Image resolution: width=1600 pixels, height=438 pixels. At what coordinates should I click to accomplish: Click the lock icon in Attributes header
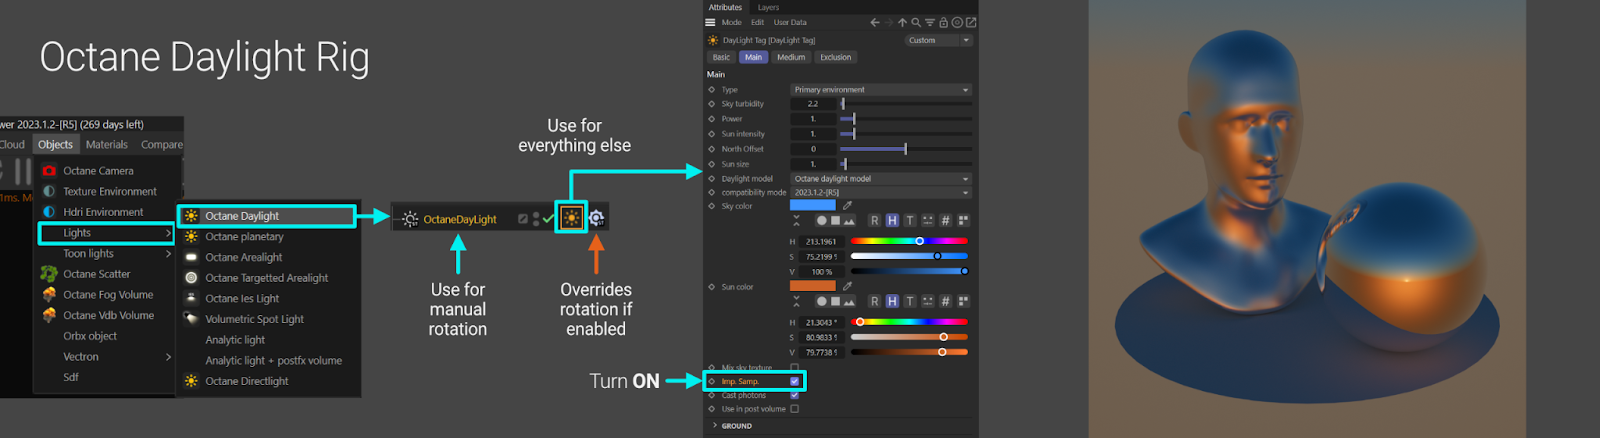coord(943,22)
